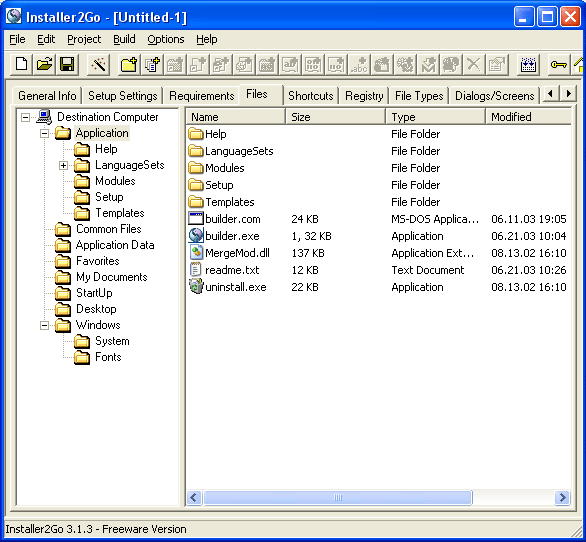Select My Documents in the tree

pyautogui.click(x=112, y=277)
